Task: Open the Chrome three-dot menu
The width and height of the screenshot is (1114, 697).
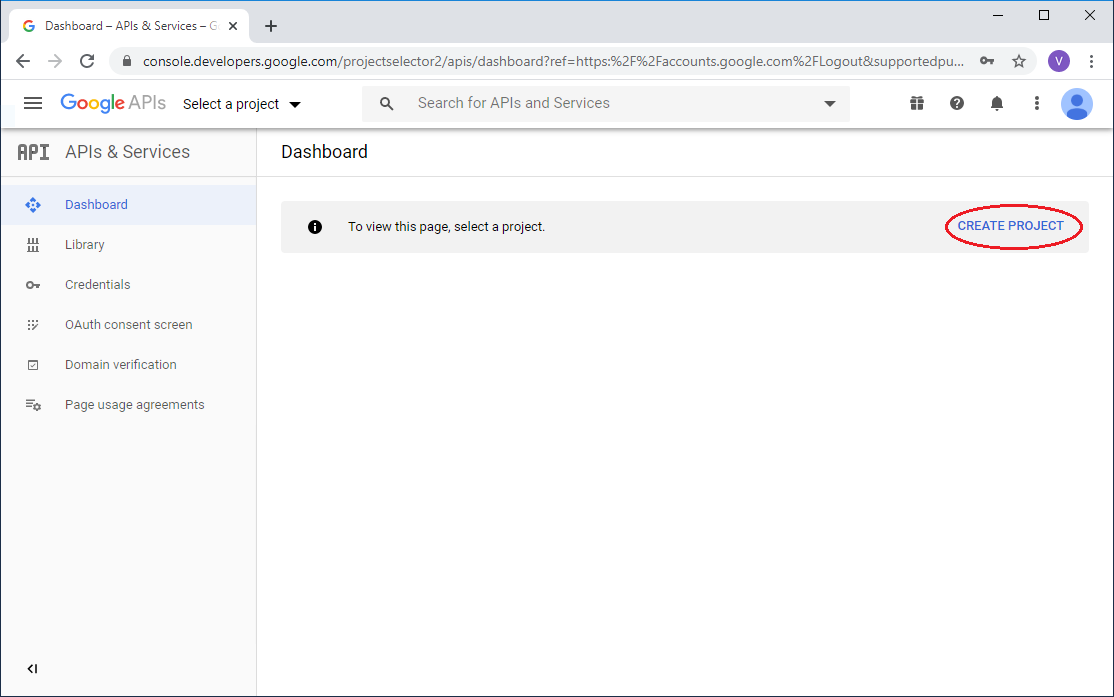Action: (x=1091, y=61)
